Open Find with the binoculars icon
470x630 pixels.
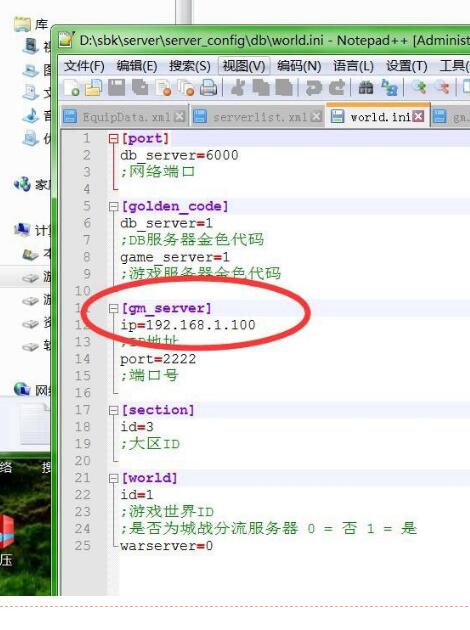pyautogui.click(x=366, y=88)
